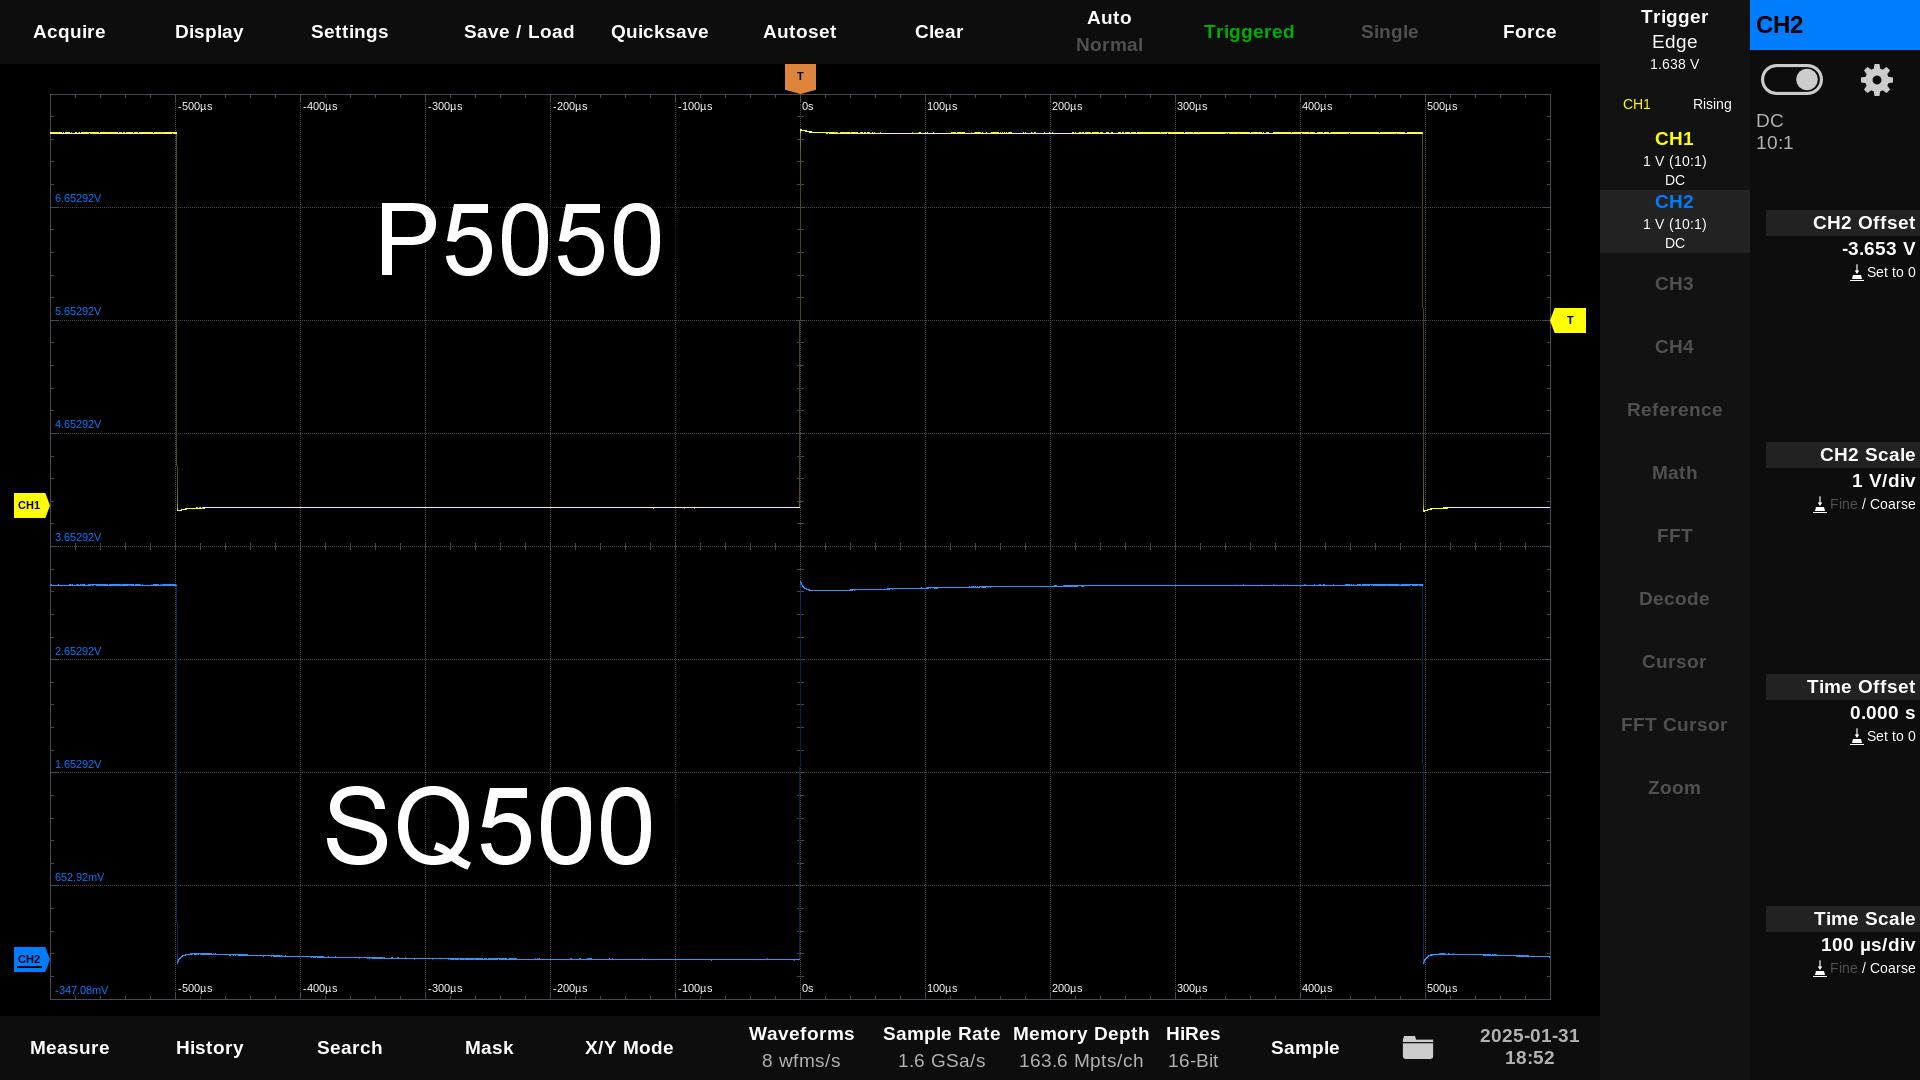Open the Decode panel
The height and width of the screenshot is (1080, 1920).
(x=1674, y=599)
